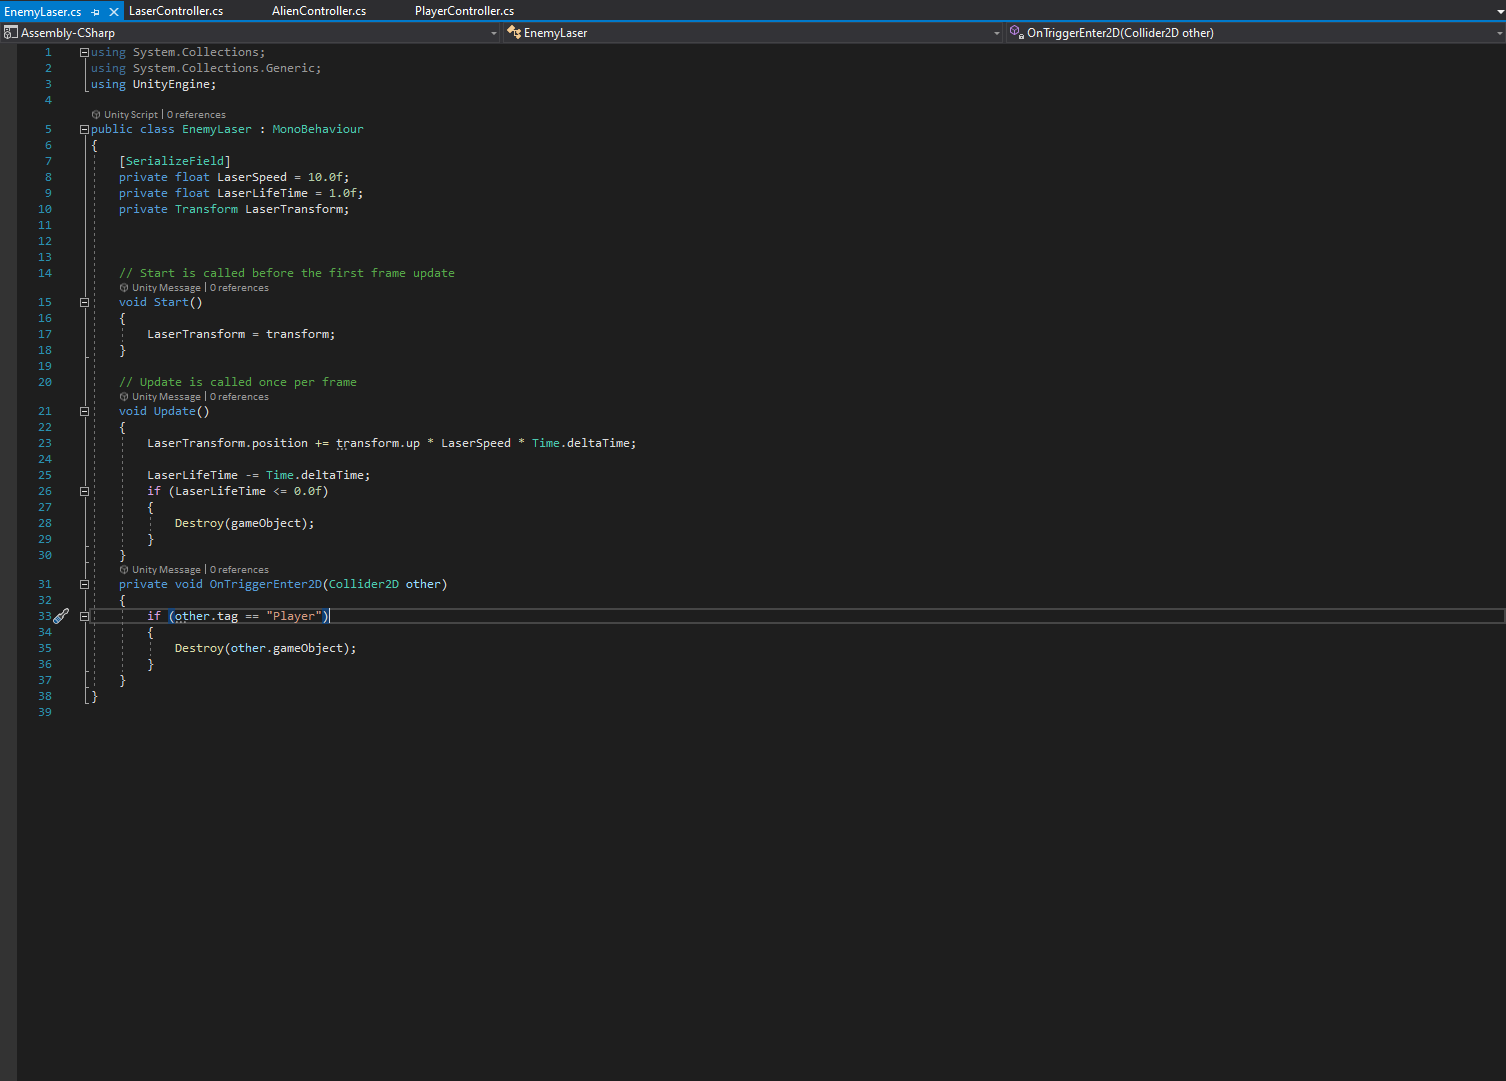Click 'private Transform LaserTransform;' on line 10
Image resolution: width=1506 pixels, height=1081 pixels.
[234, 209]
